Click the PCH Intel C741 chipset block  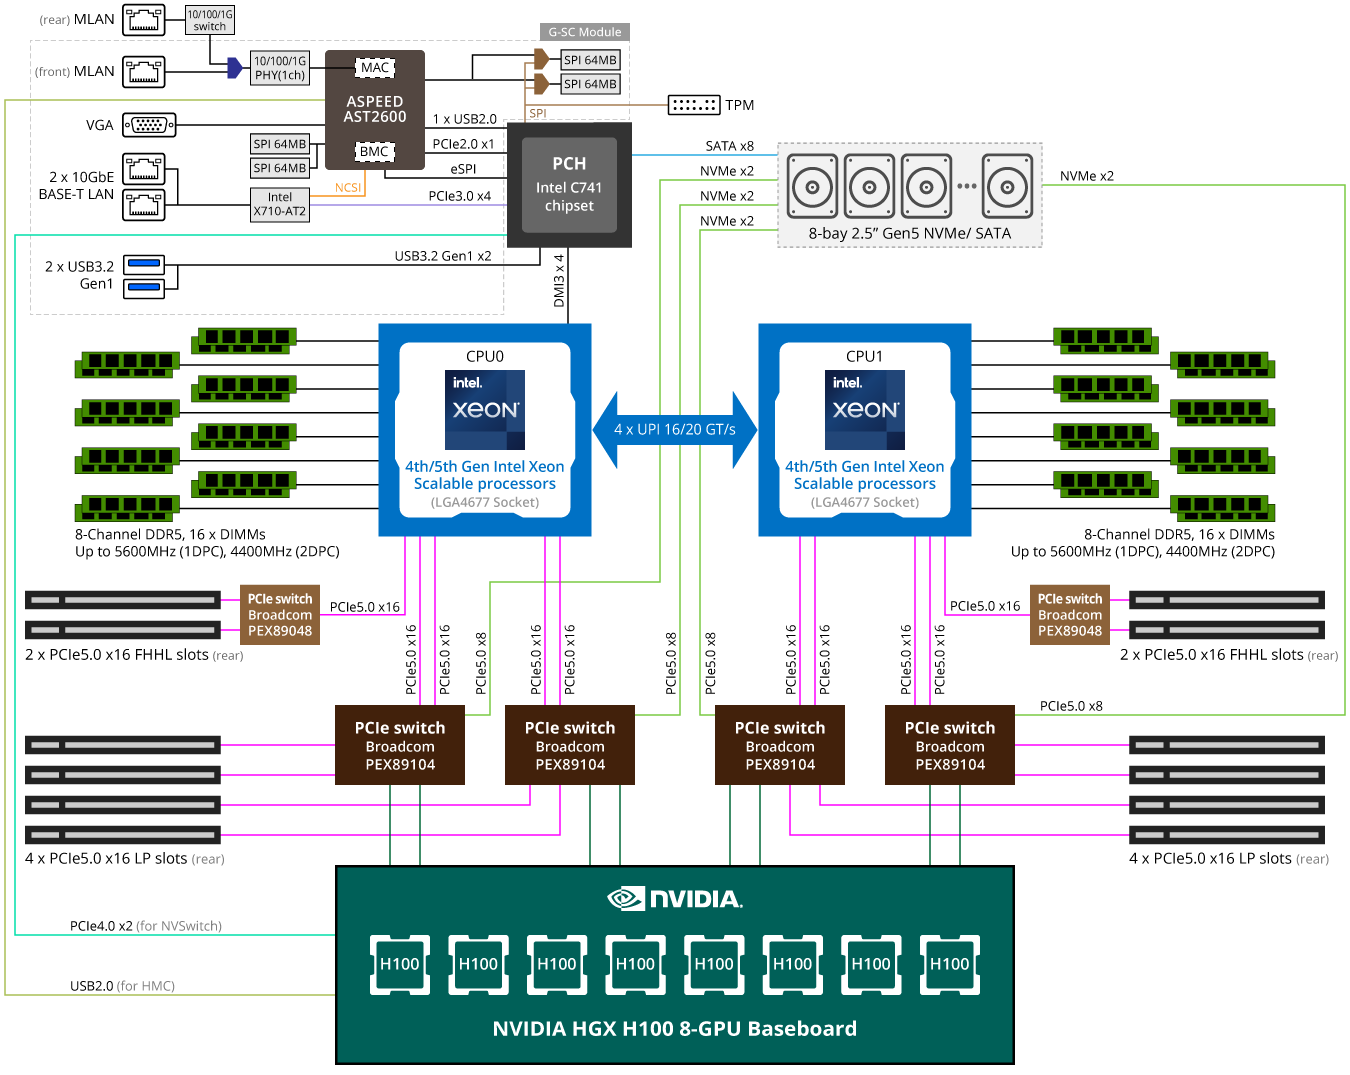pyautogui.click(x=569, y=185)
